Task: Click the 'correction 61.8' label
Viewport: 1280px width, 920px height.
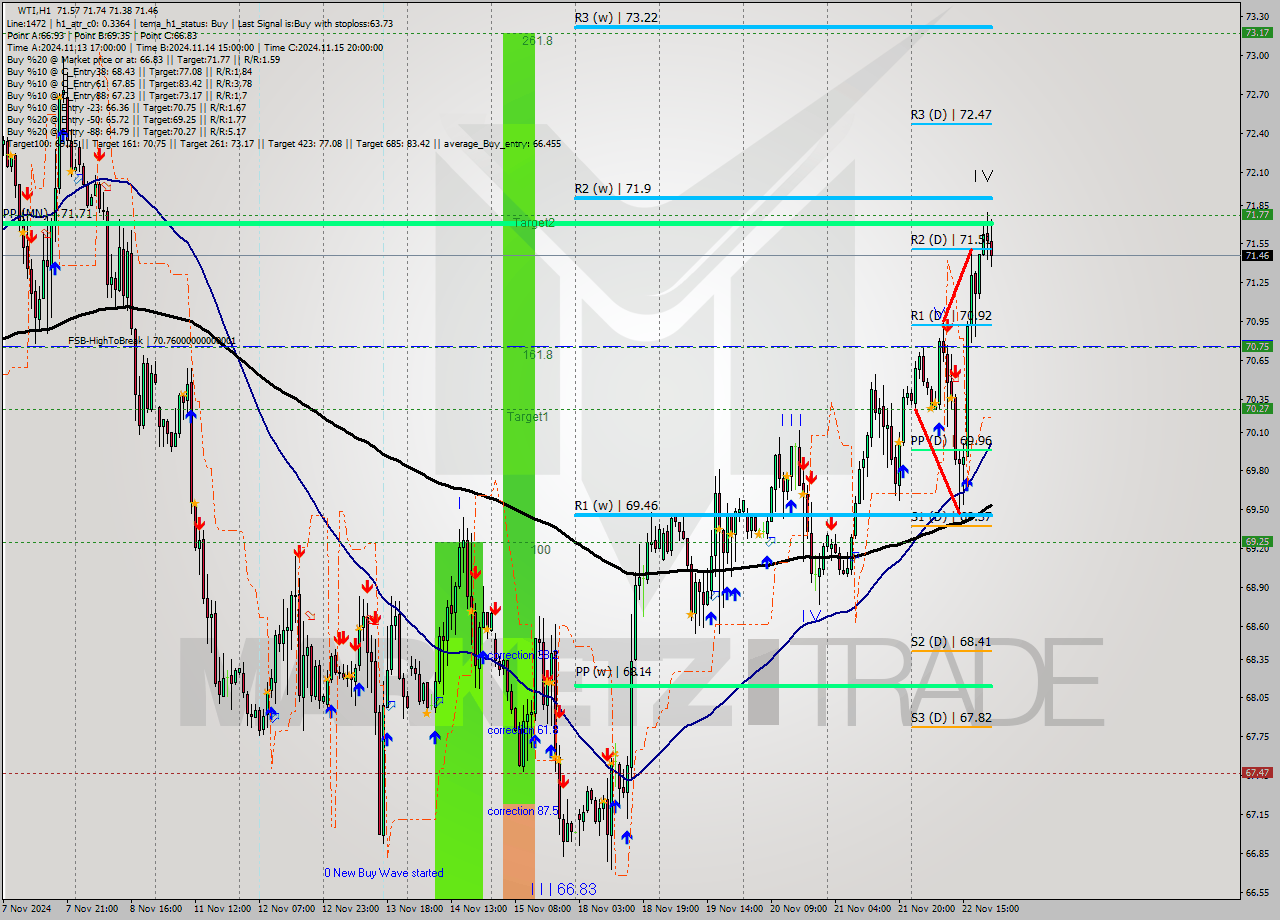Action: point(523,731)
